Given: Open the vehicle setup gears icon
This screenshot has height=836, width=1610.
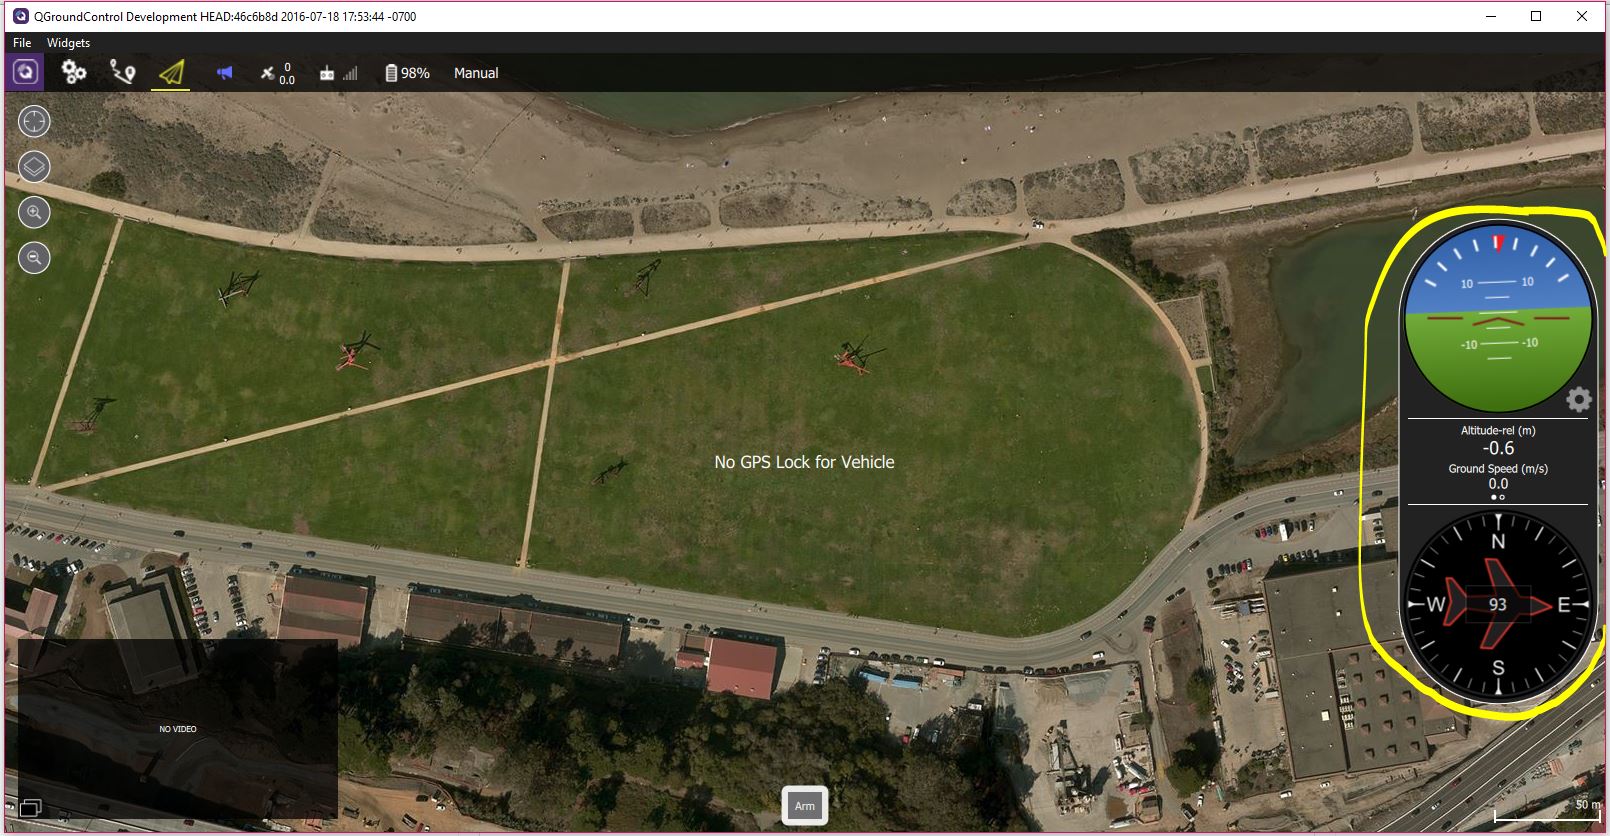Looking at the screenshot, I should tap(74, 72).
